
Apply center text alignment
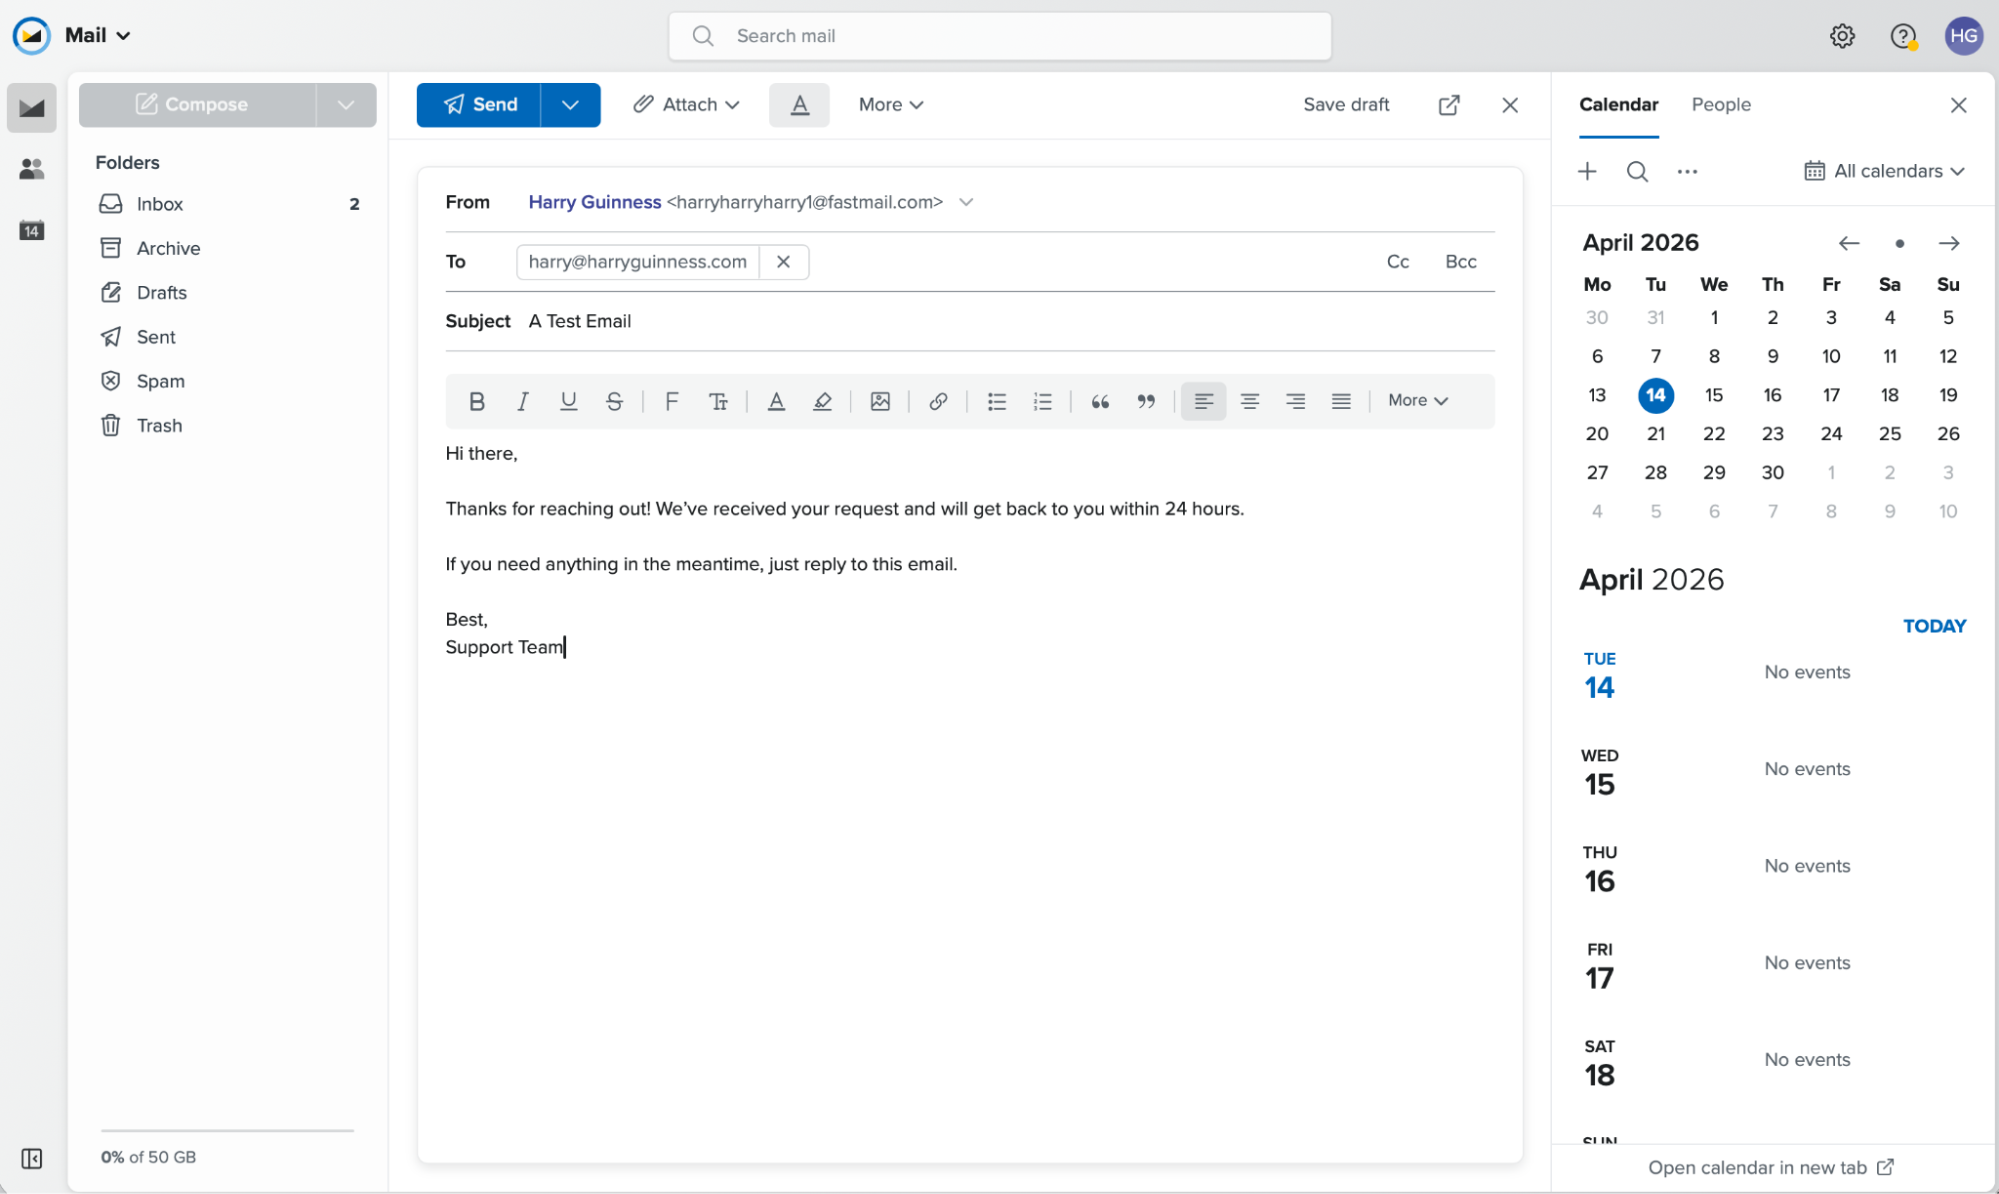point(1249,401)
